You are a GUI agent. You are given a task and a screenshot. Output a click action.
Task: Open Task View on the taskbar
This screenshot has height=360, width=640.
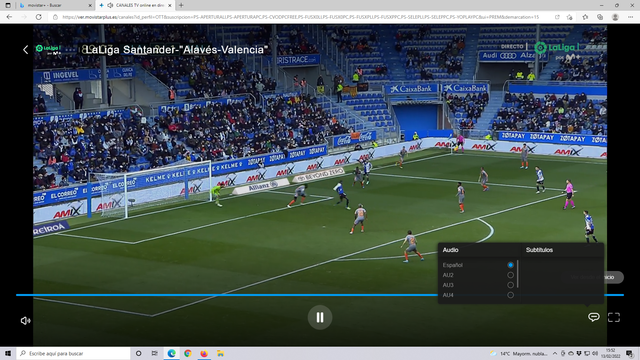(155, 353)
